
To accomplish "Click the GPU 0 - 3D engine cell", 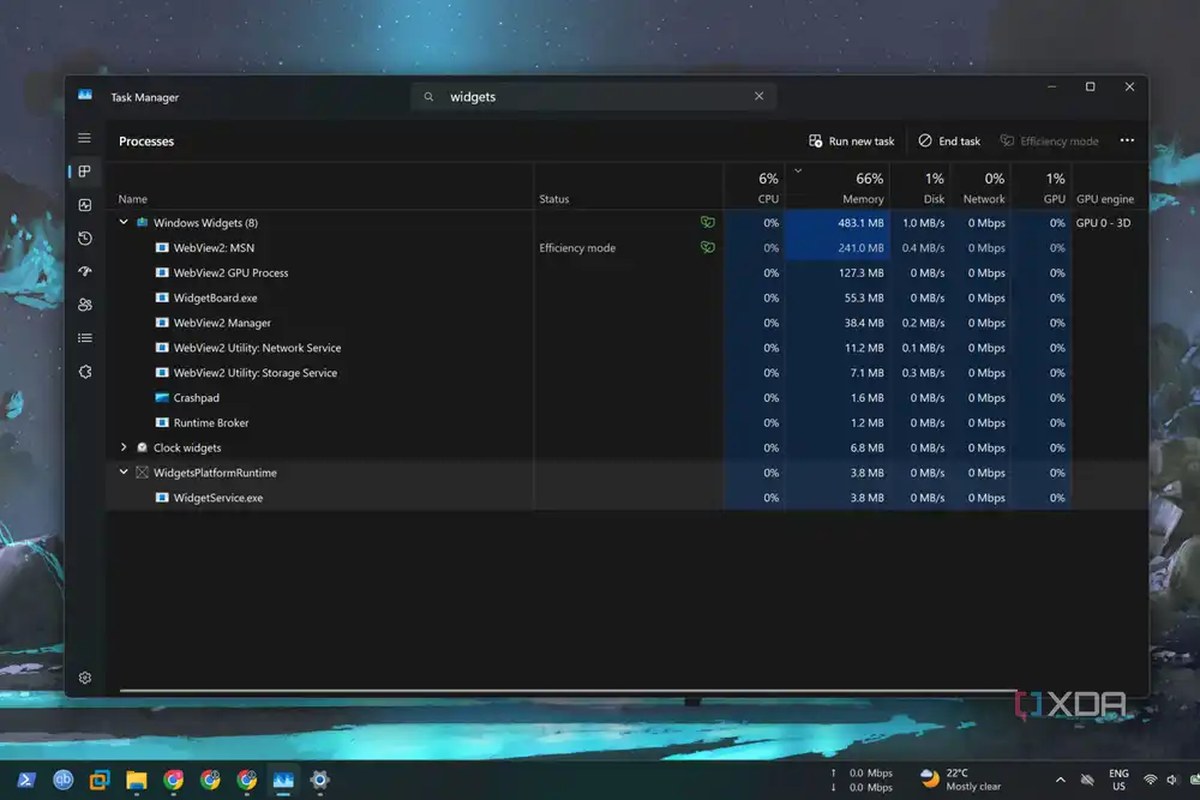I will pos(1103,223).
